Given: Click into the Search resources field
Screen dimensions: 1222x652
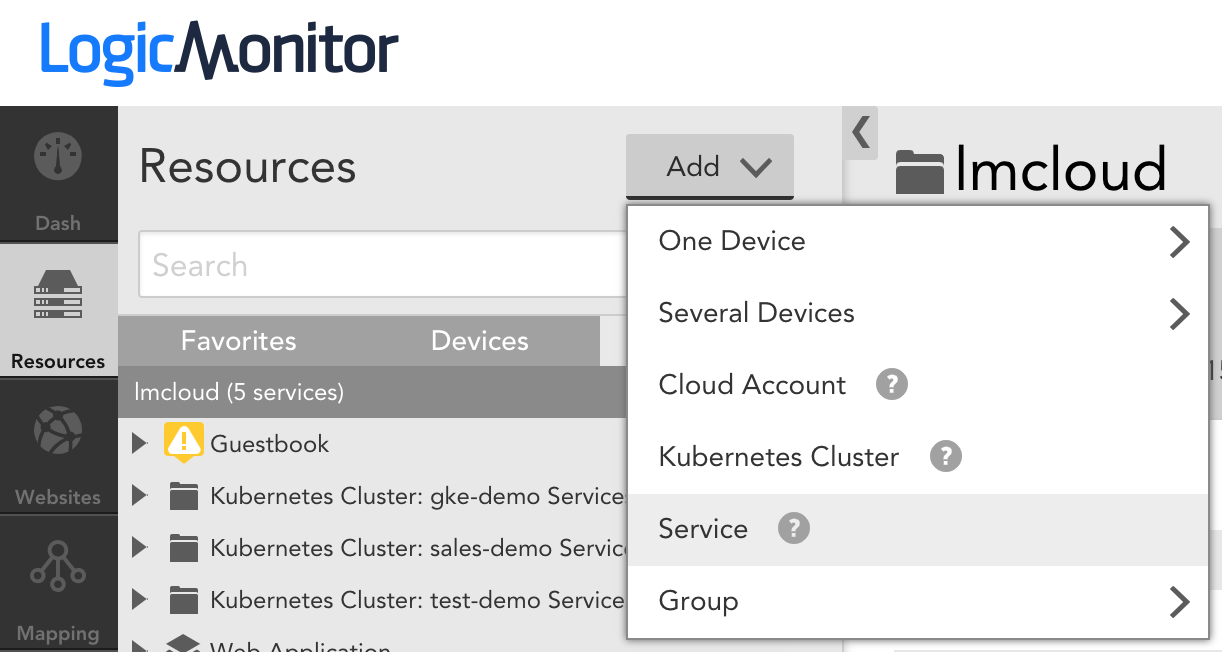Looking at the screenshot, I should coord(383,265).
